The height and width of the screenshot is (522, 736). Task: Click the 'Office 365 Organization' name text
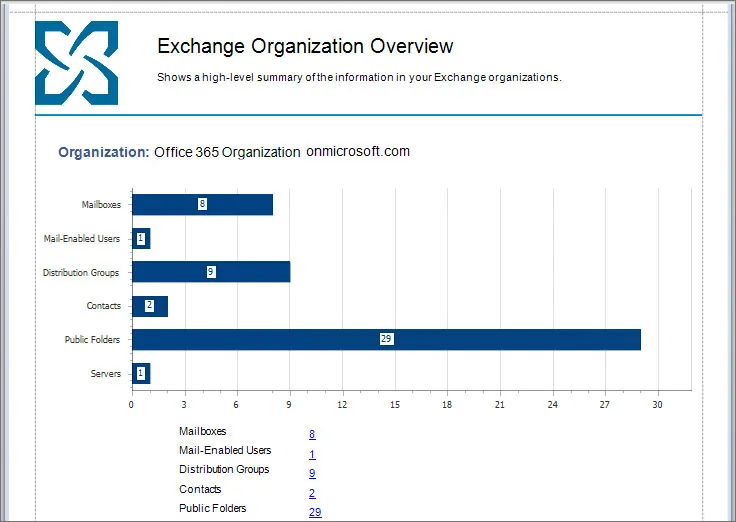227,152
